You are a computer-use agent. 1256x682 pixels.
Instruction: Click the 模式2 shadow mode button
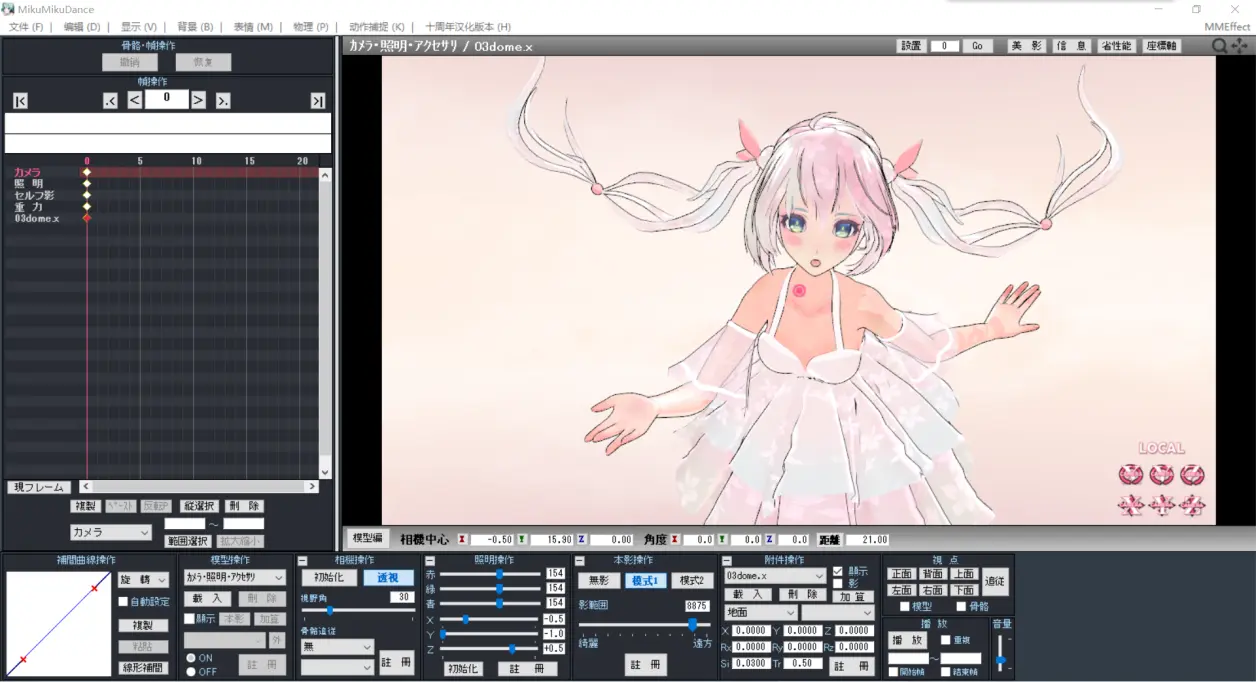click(692, 580)
